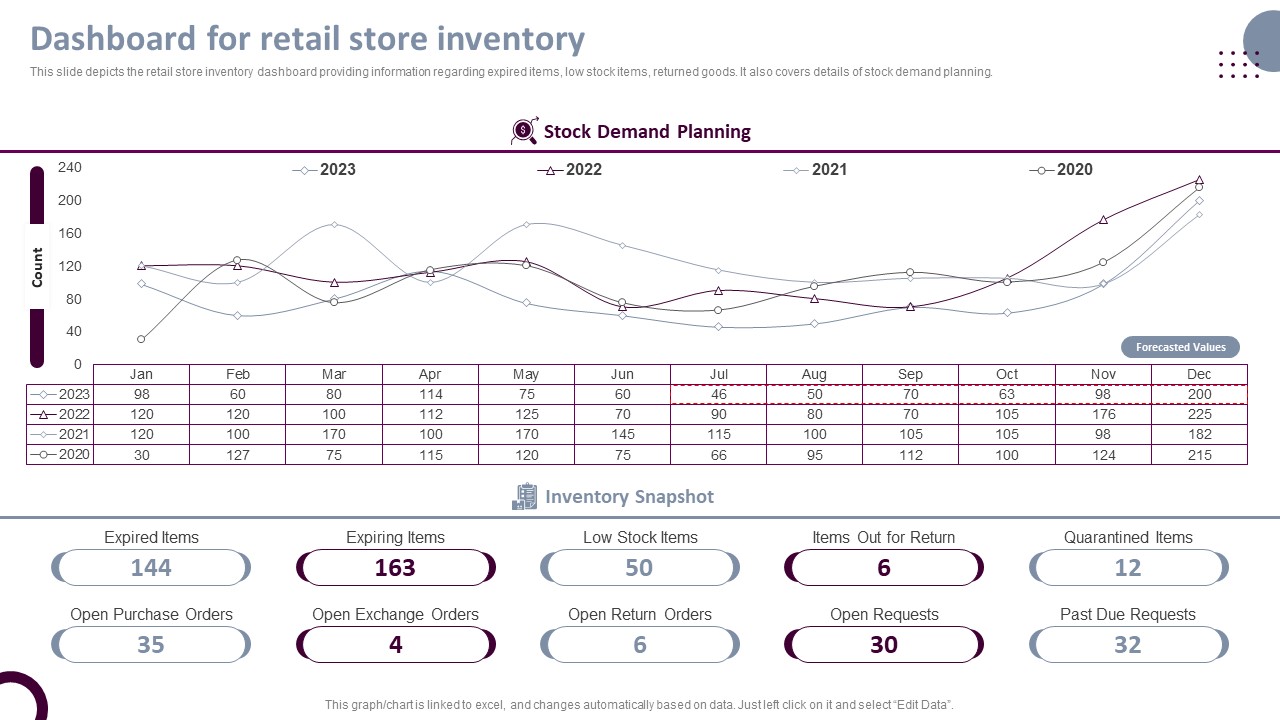Screen dimensions: 1280x720
Task: Click the Stock Demand Planning heading
Action: point(647,131)
